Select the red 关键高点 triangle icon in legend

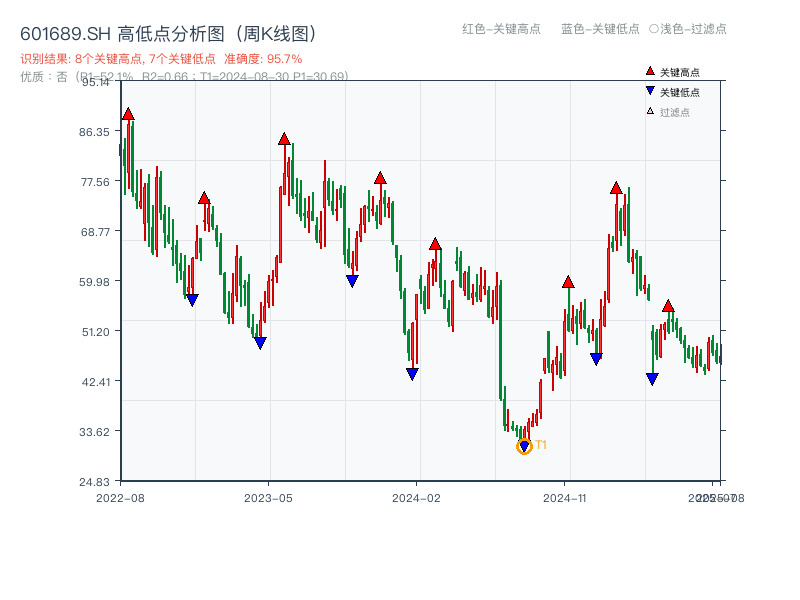(x=650, y=70)
